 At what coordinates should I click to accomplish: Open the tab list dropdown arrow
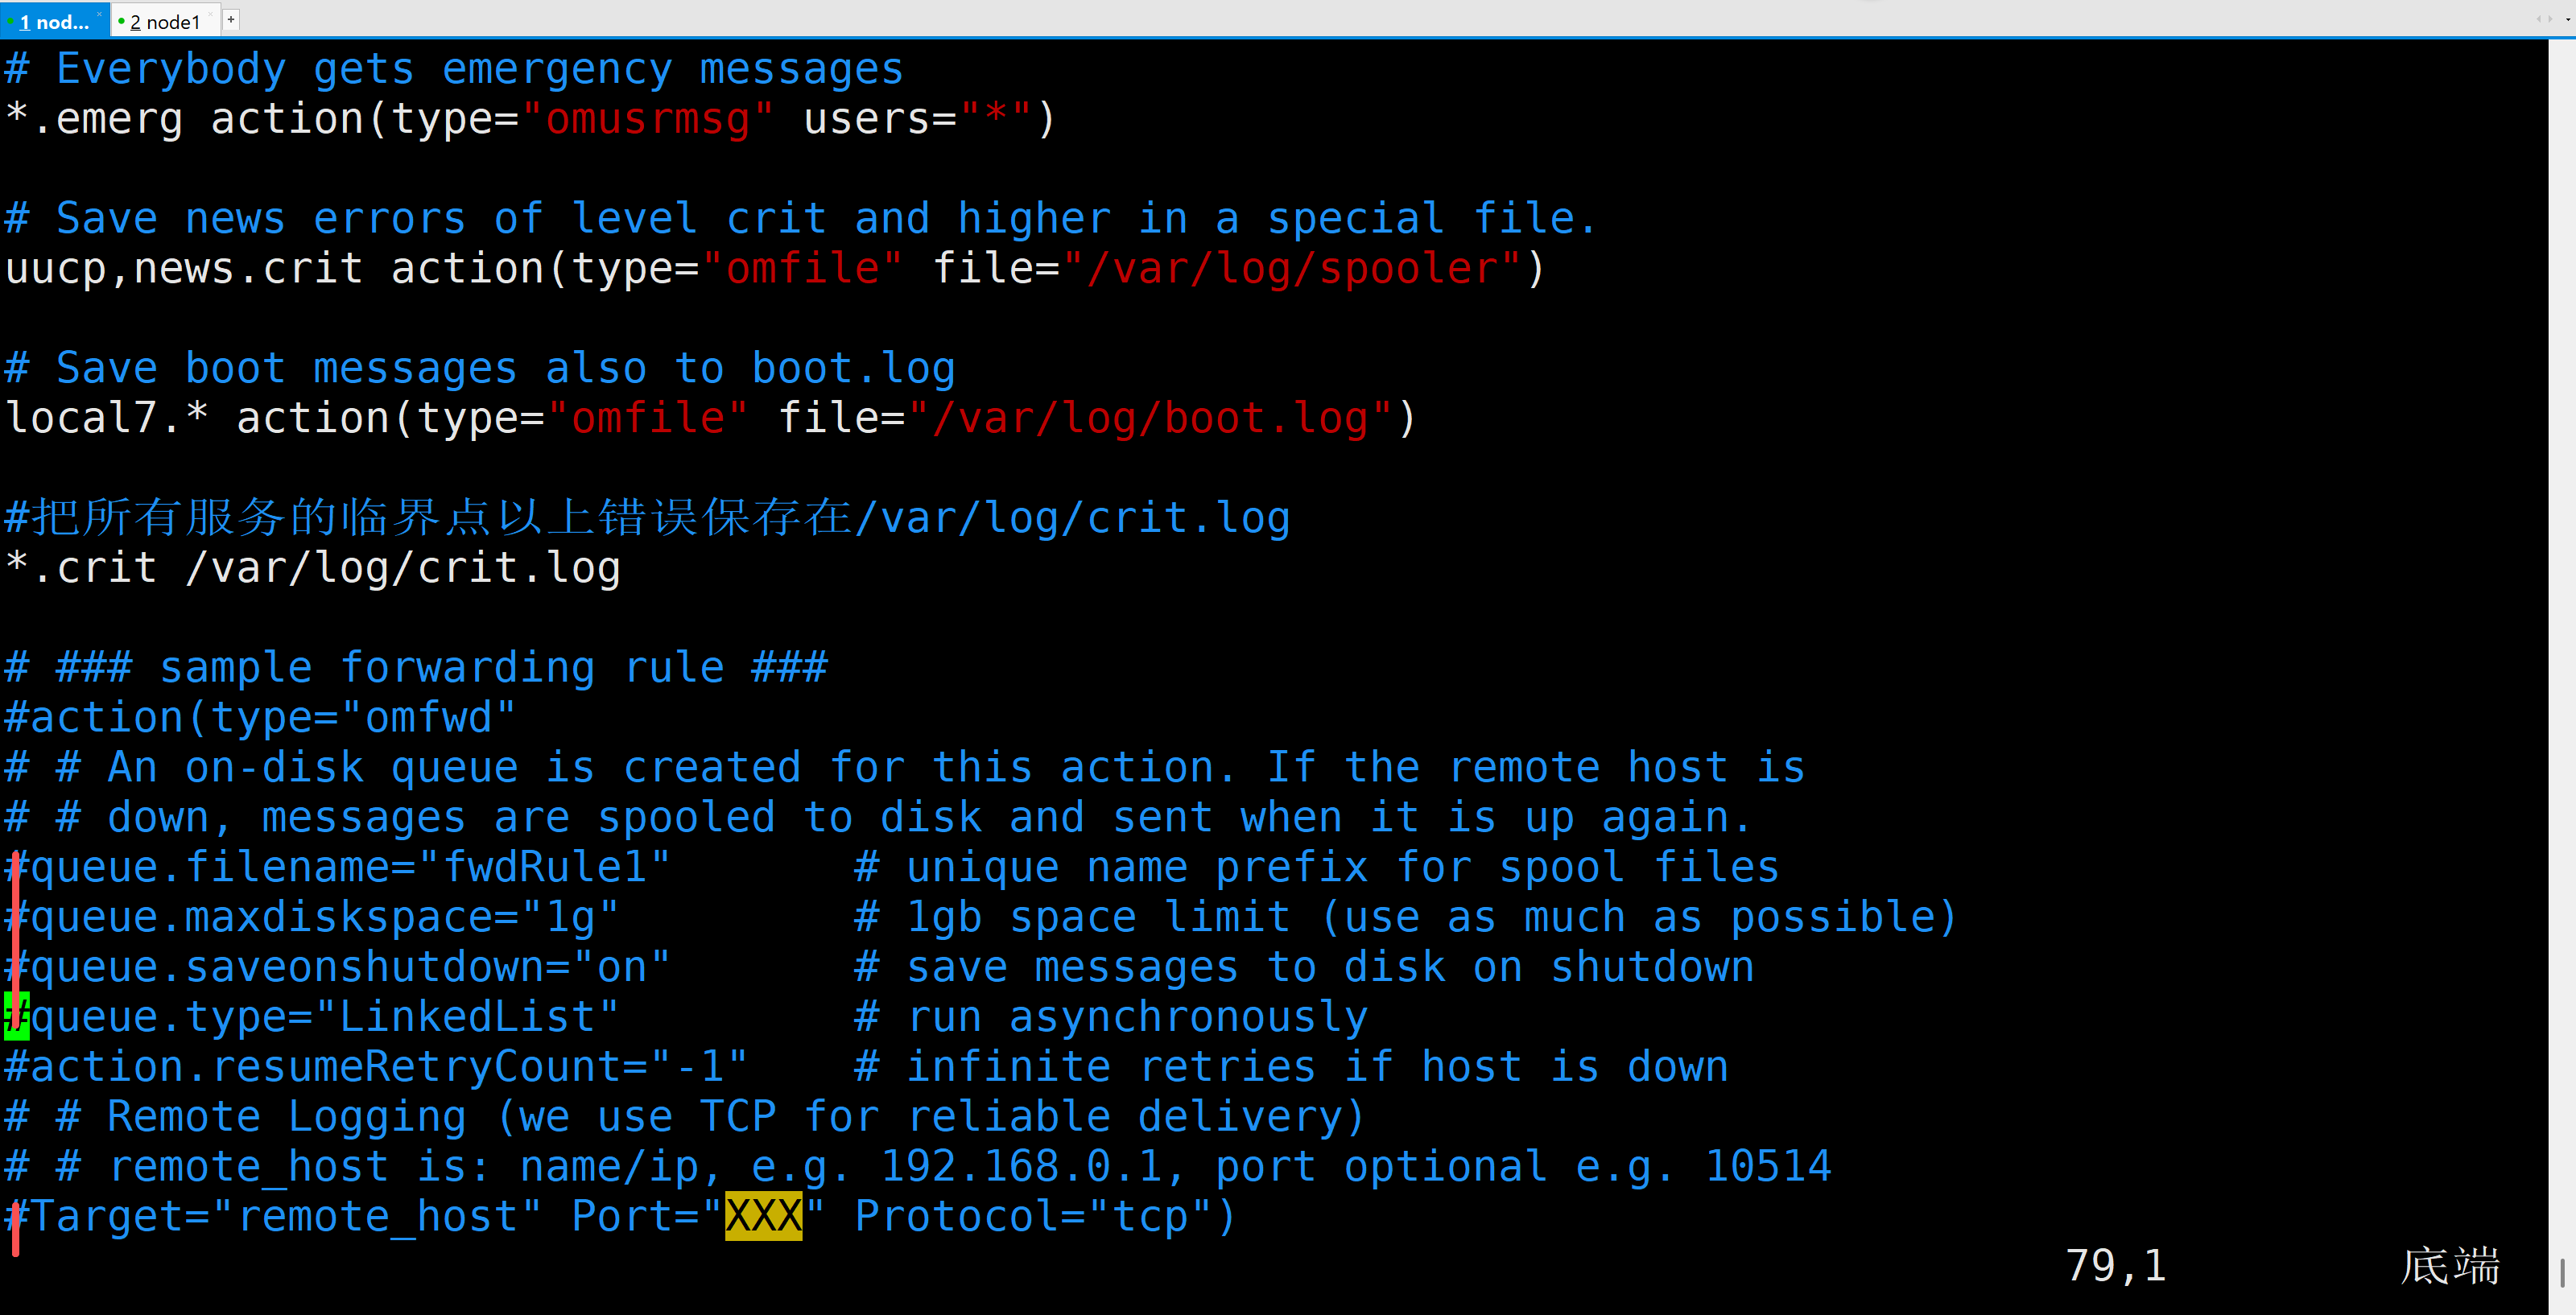tap(2569, 20)
